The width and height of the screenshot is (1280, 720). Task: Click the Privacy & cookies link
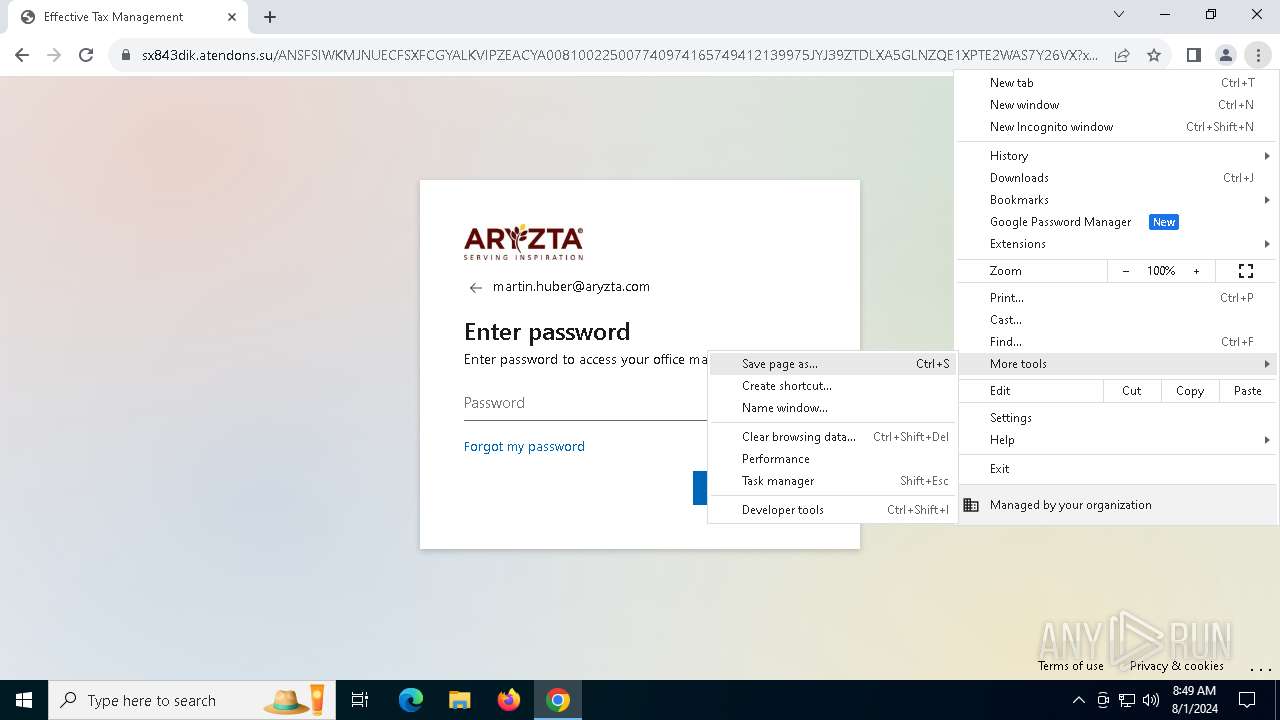click(x=1177, y=666)
